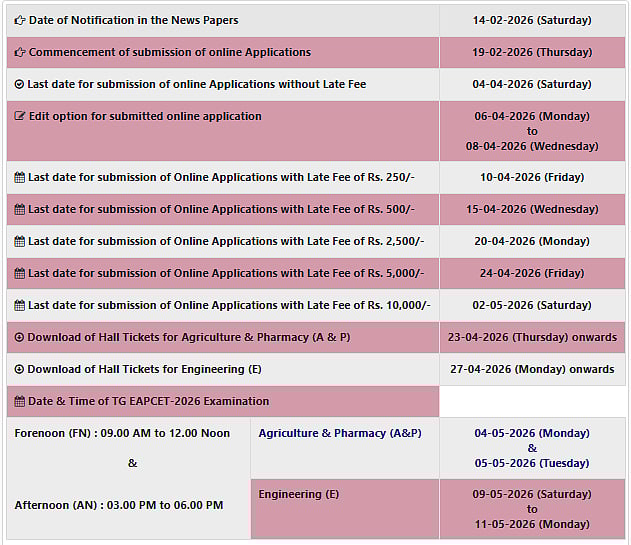This screenshot has height=545, width=631.
Task: Click the calendar icon for Late Fee Rs. 5,000/-
Action: 19,274
